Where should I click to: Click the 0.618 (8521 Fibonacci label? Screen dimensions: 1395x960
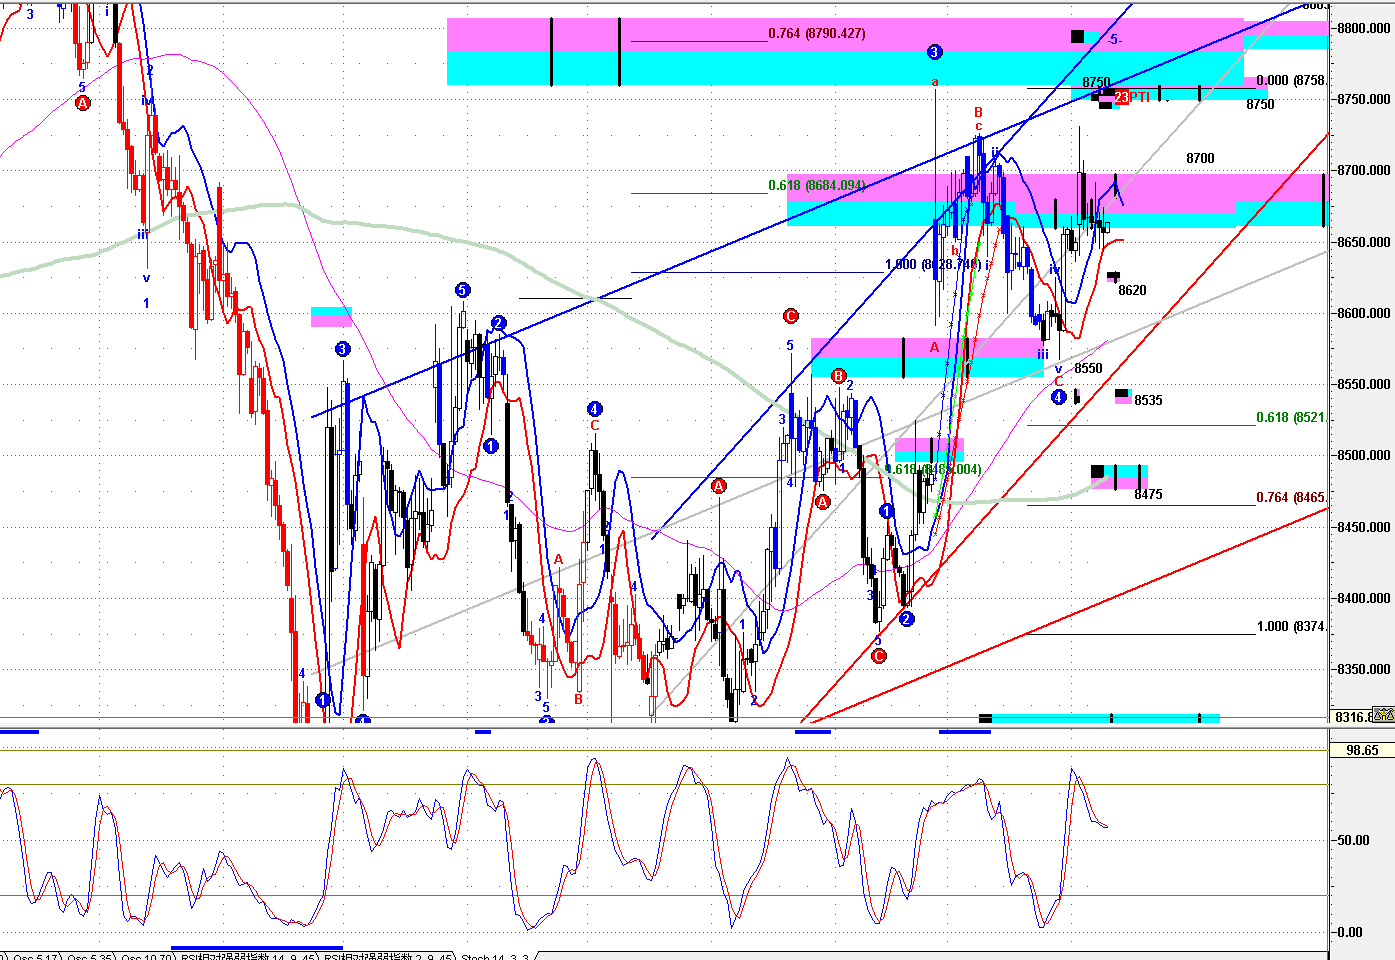tap(1291, 418)
